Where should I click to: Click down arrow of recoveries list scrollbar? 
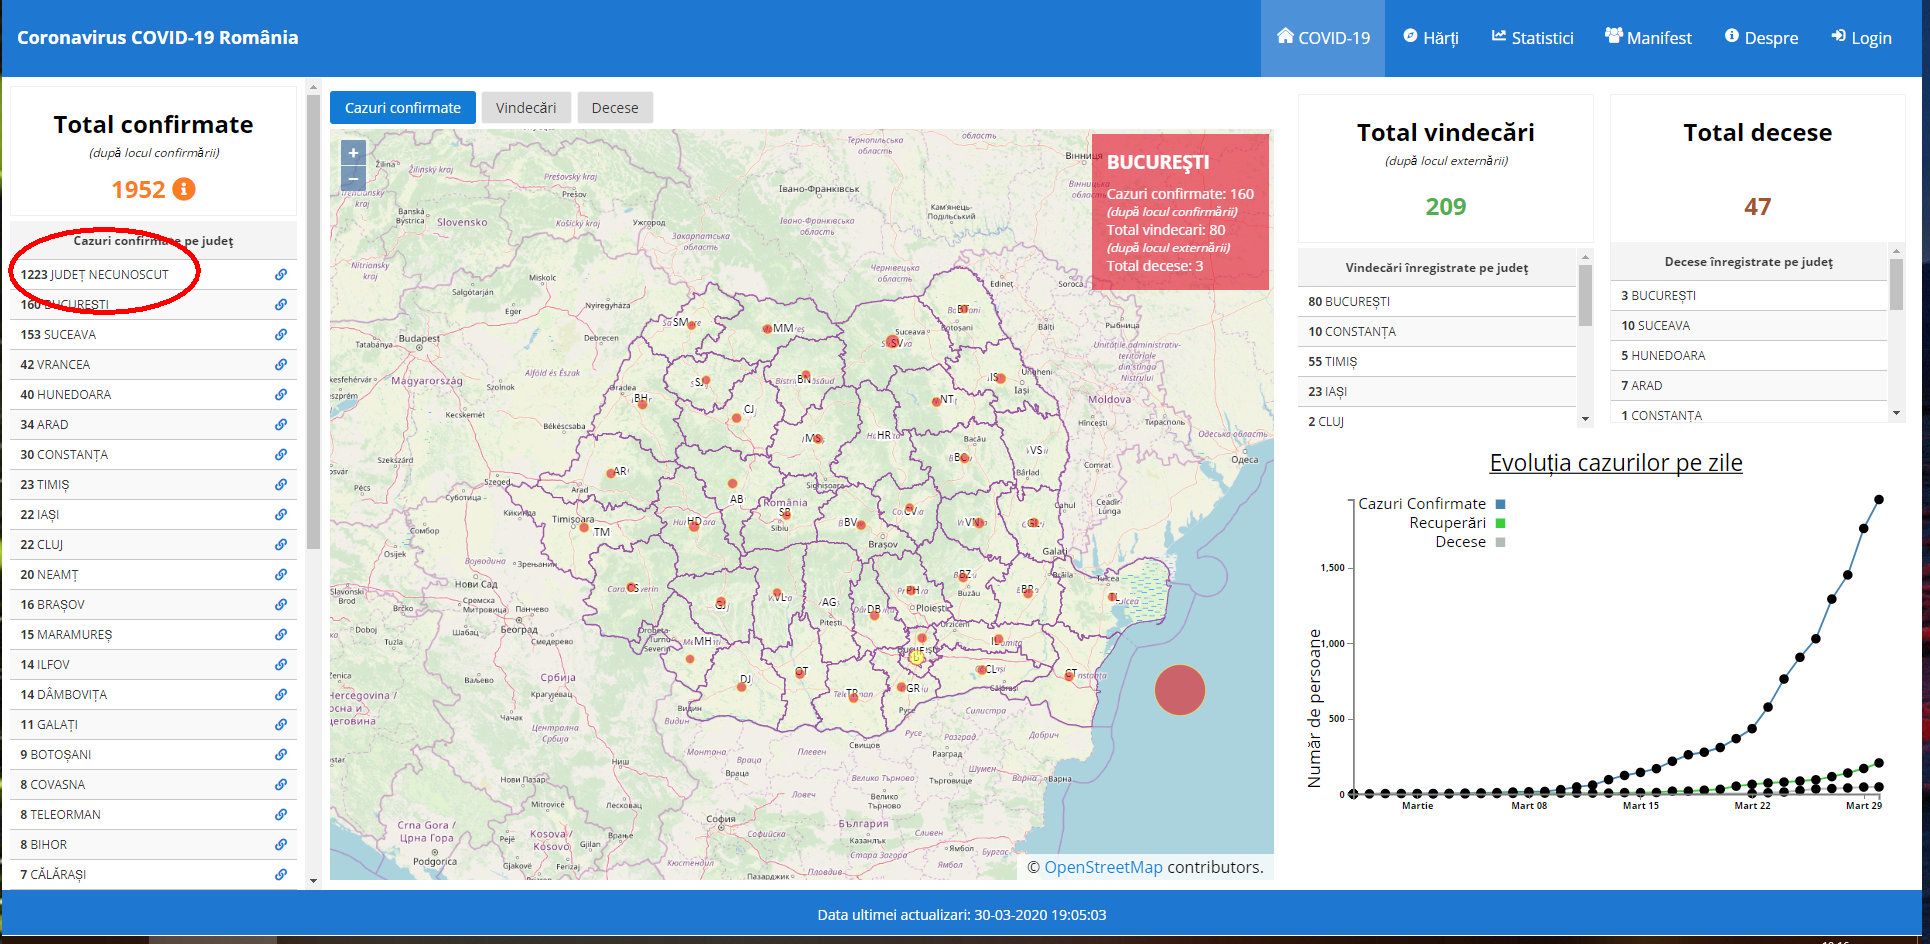tap(1585, 419)
